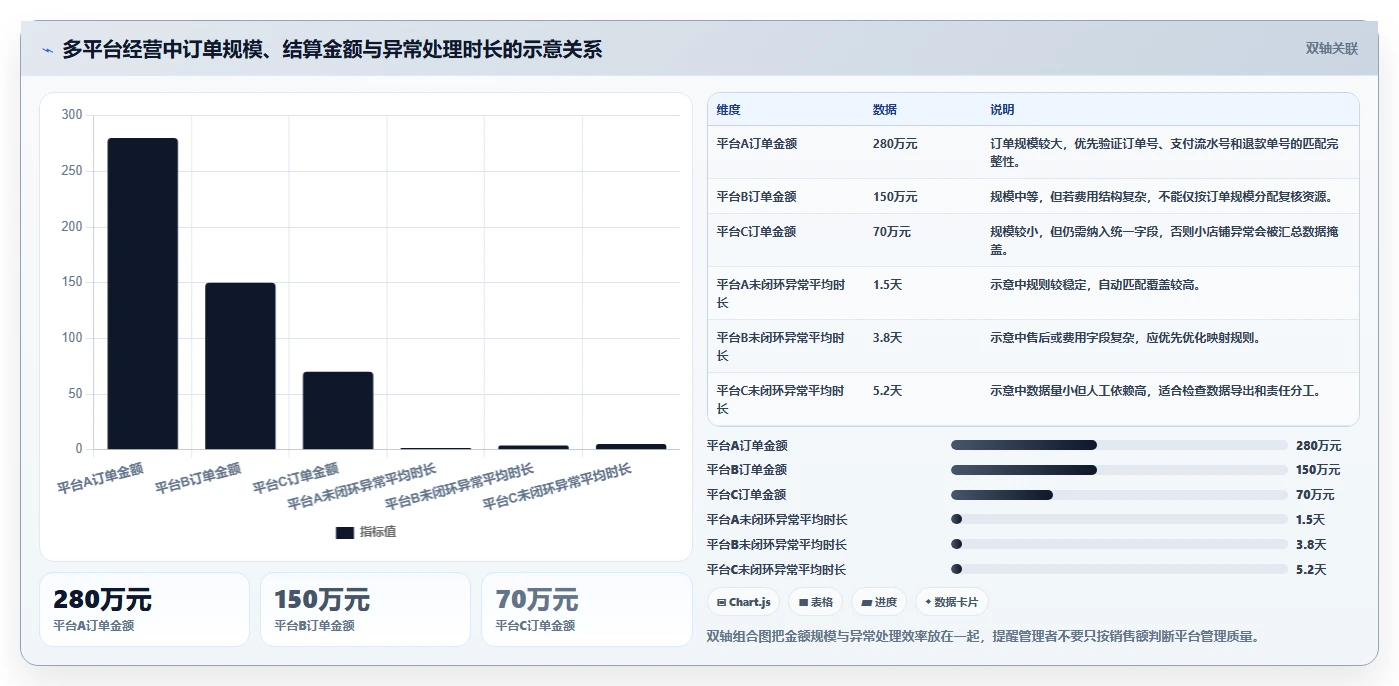
Task: Click the progress bar for 平台A未闭环异常平均时长
Action: (1119, 520)
